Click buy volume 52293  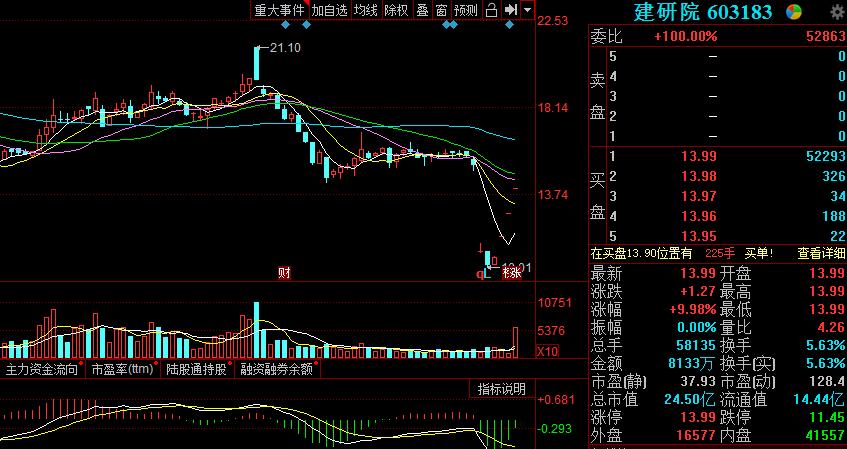pyautogui.click(x=825, y=157)
